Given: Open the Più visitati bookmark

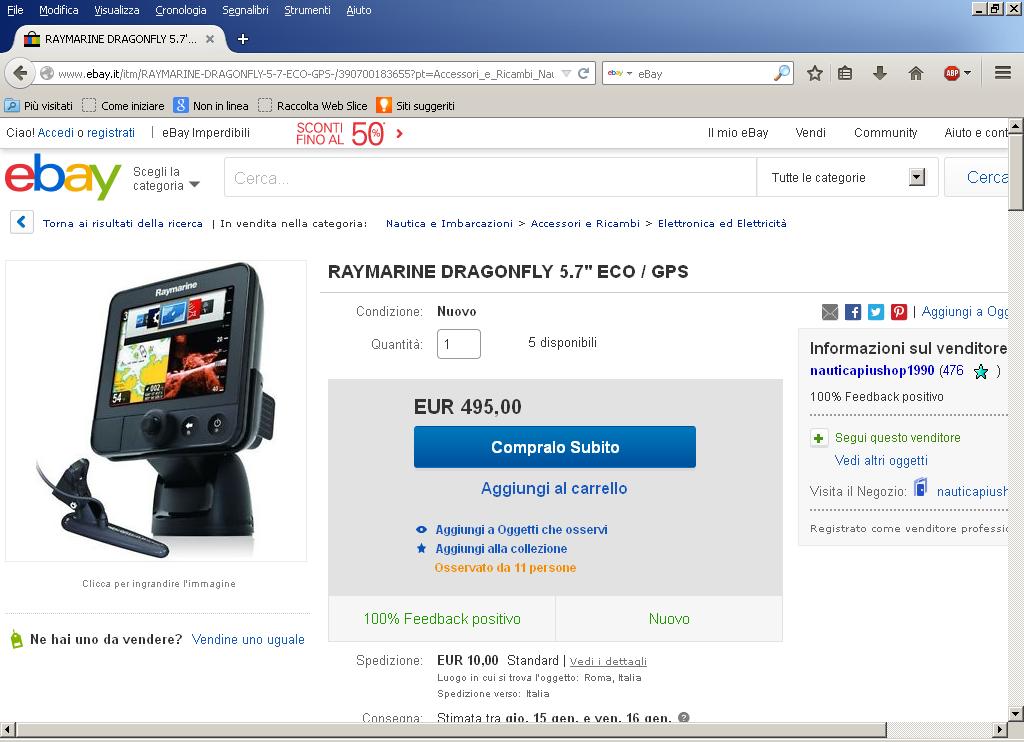Looking at the screenshot, I should 39,105.
